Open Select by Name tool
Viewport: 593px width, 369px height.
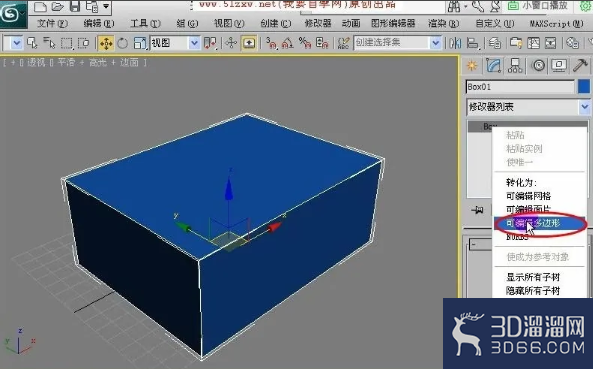pyautogui.click(x=49, y=43)
